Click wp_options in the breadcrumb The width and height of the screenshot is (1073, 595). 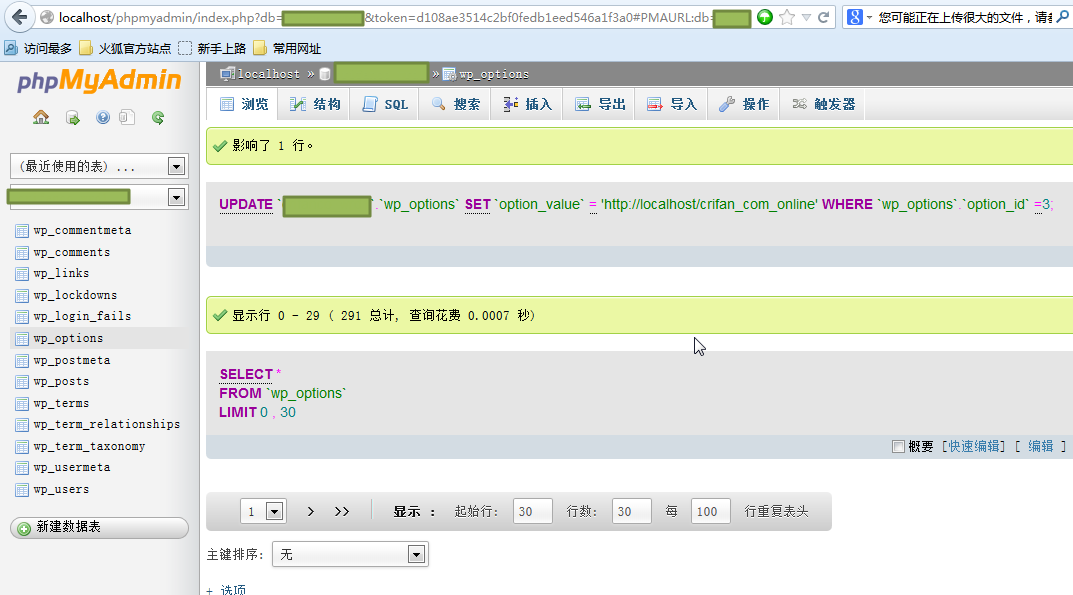point(494,74)
